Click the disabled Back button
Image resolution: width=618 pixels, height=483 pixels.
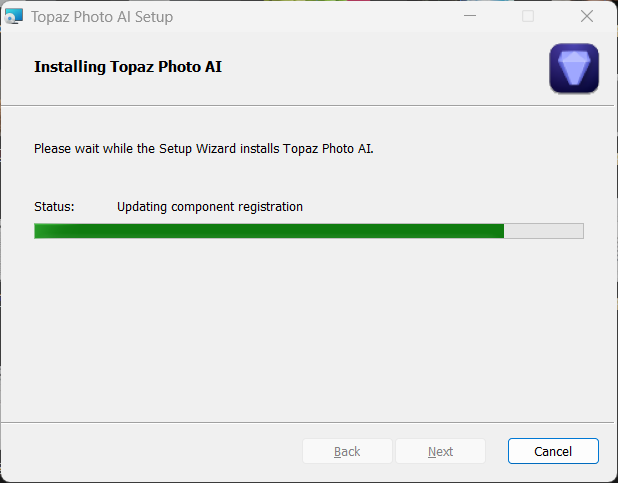pyautogui.click(x=347, y=451)
